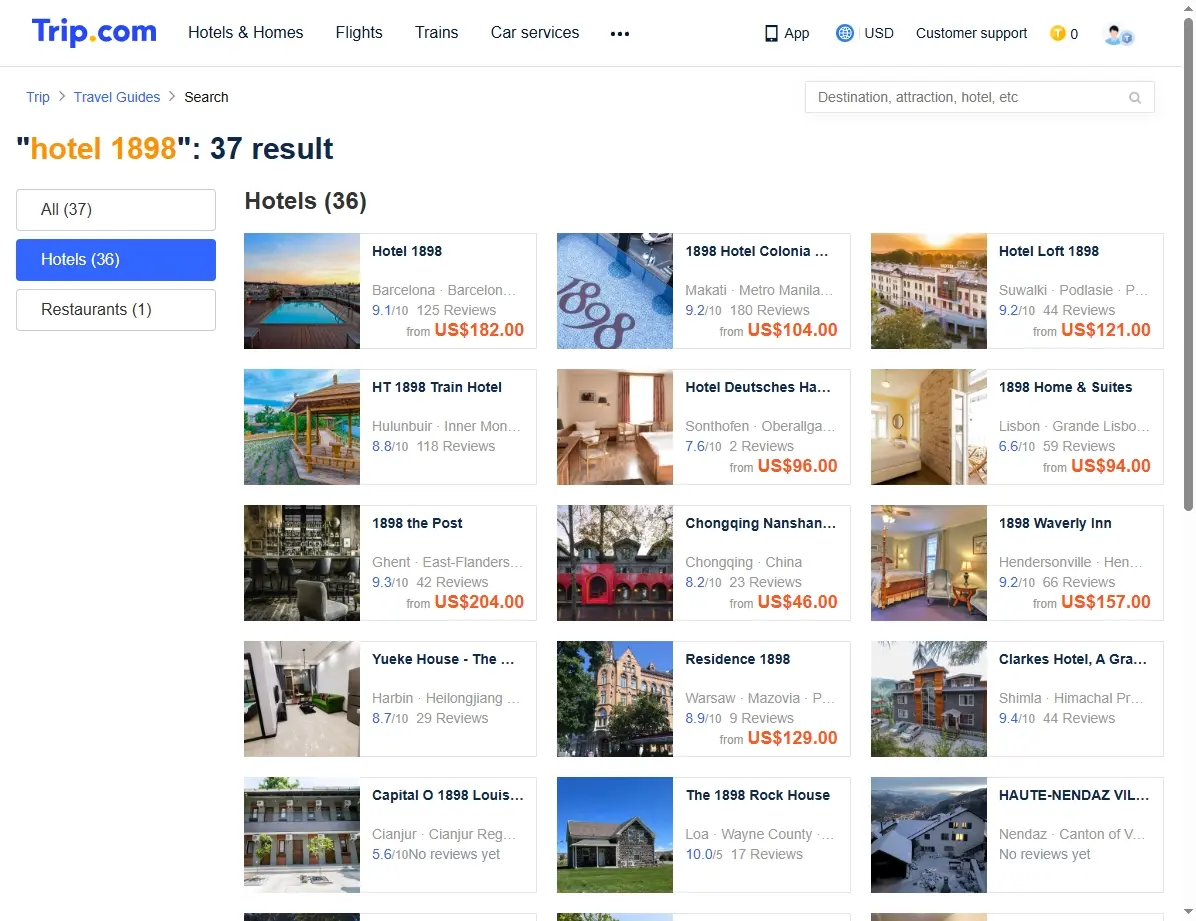Click '118 Reviews' text
This screenshot has width=1196, height=921.
(455, 446)
